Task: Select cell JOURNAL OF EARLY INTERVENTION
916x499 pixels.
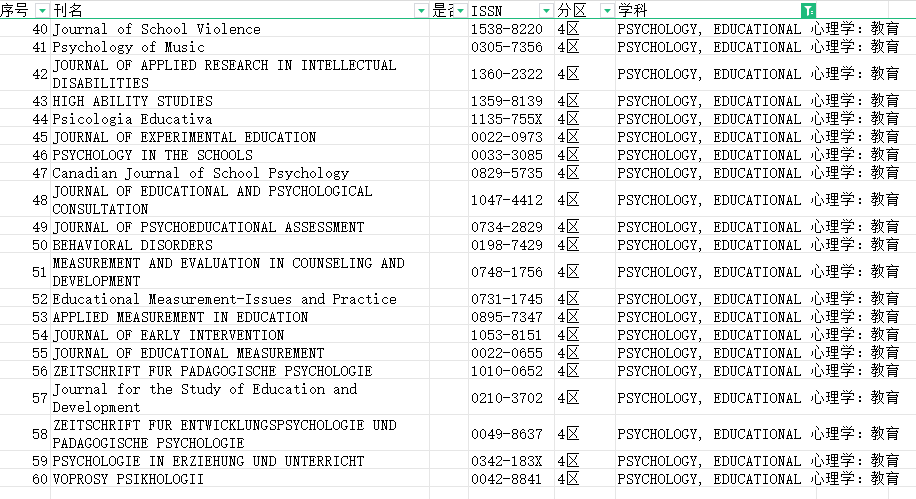Action: tap(240, 335)
